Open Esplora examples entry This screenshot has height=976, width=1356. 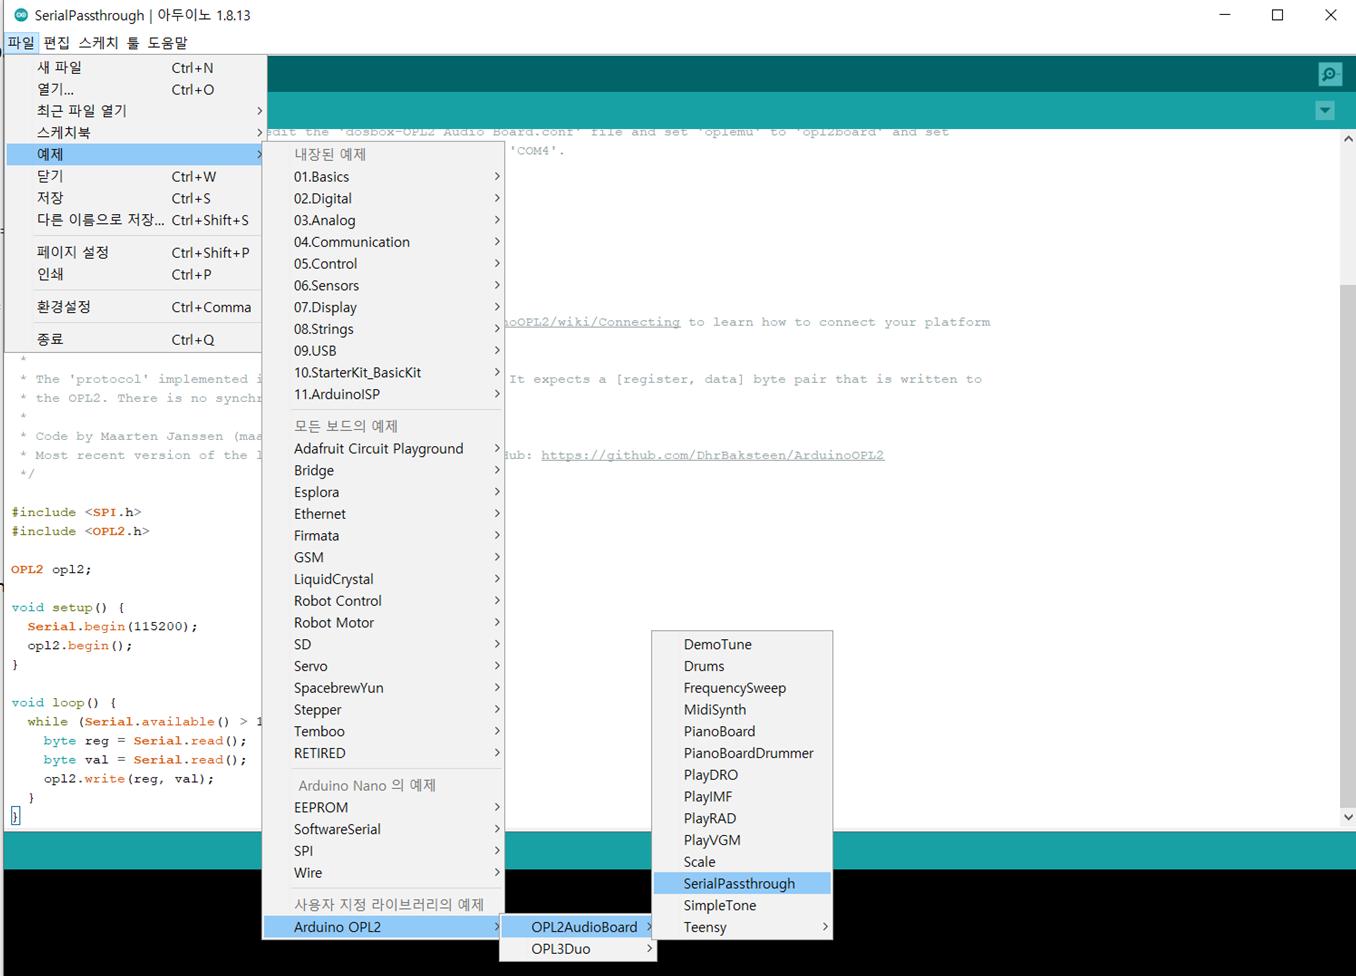(x=383, y=492)
